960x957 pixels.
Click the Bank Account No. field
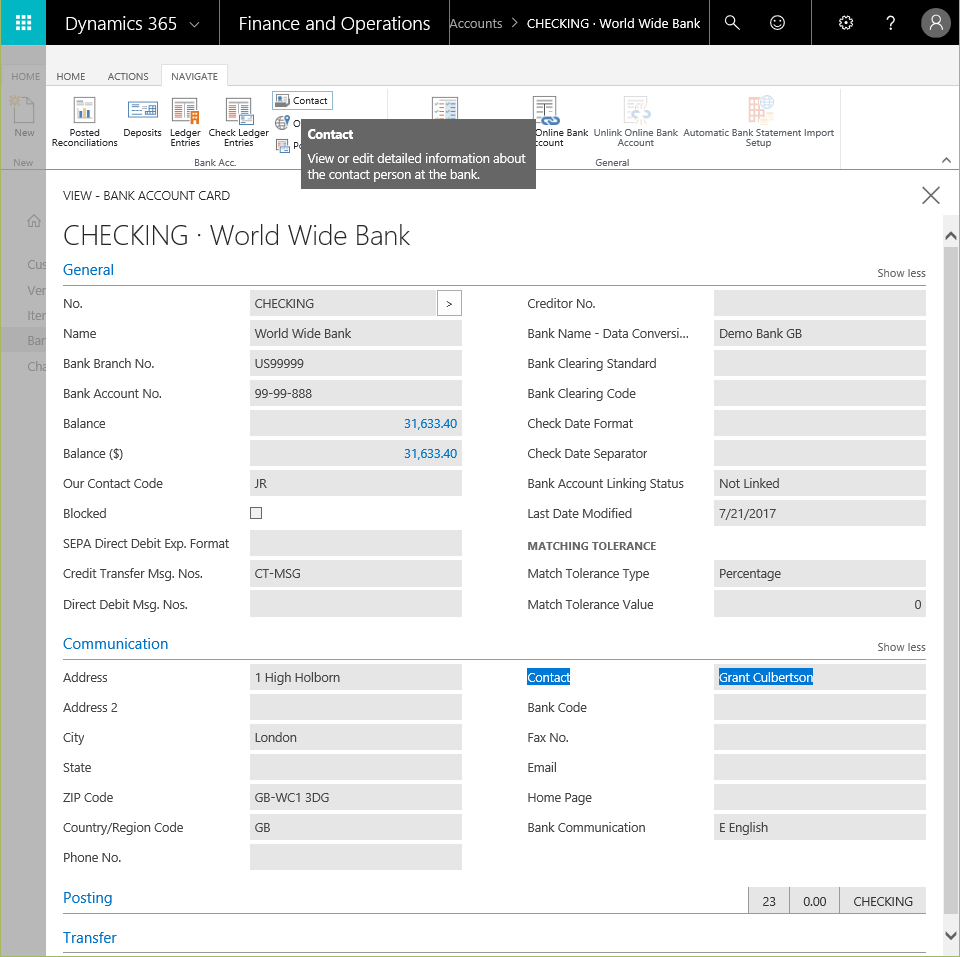356,394
